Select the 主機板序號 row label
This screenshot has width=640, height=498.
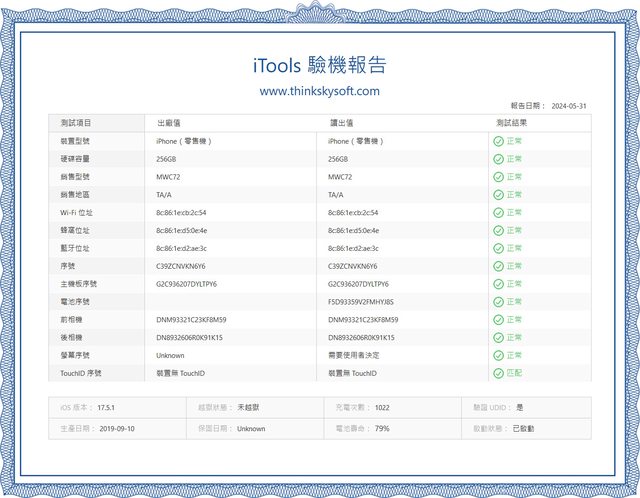point(78,284)
